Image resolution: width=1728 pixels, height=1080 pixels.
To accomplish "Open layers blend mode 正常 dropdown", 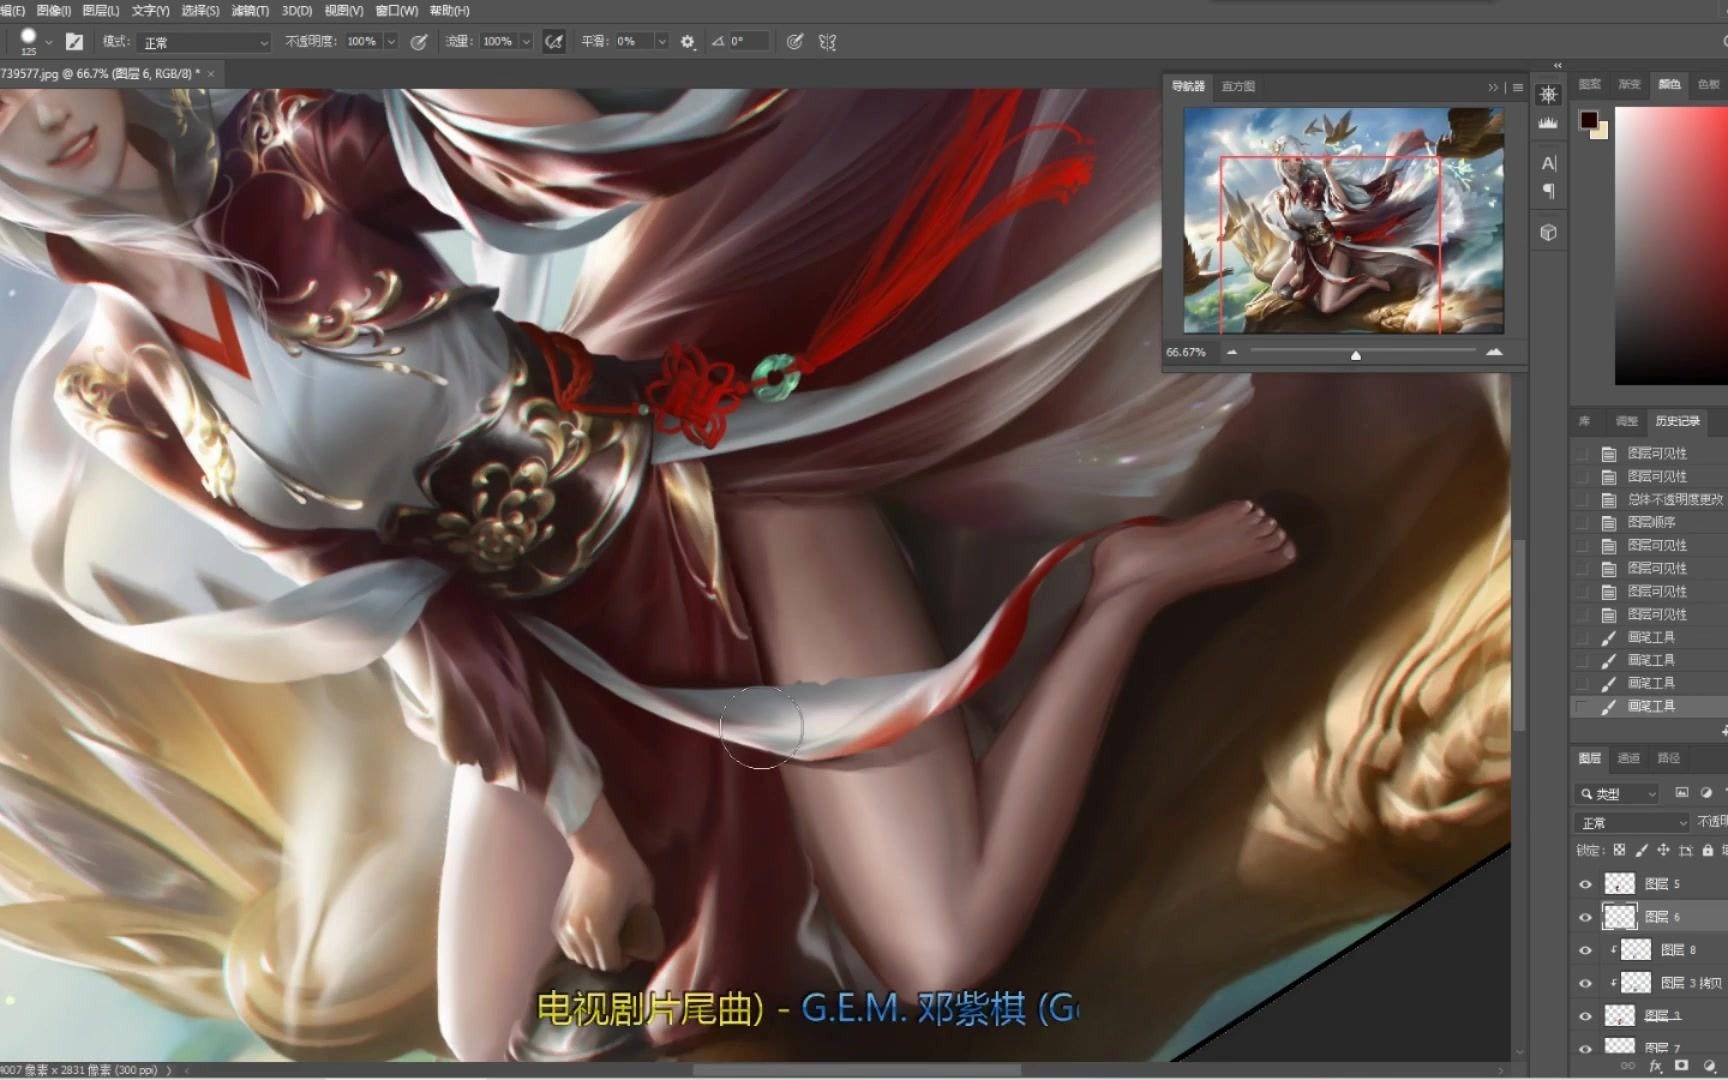I will 1632,823.
